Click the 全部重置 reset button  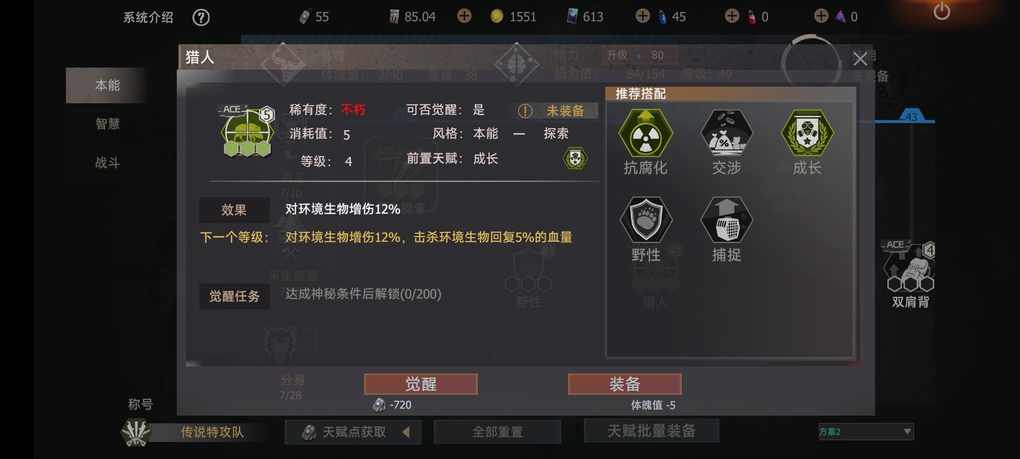497,432
